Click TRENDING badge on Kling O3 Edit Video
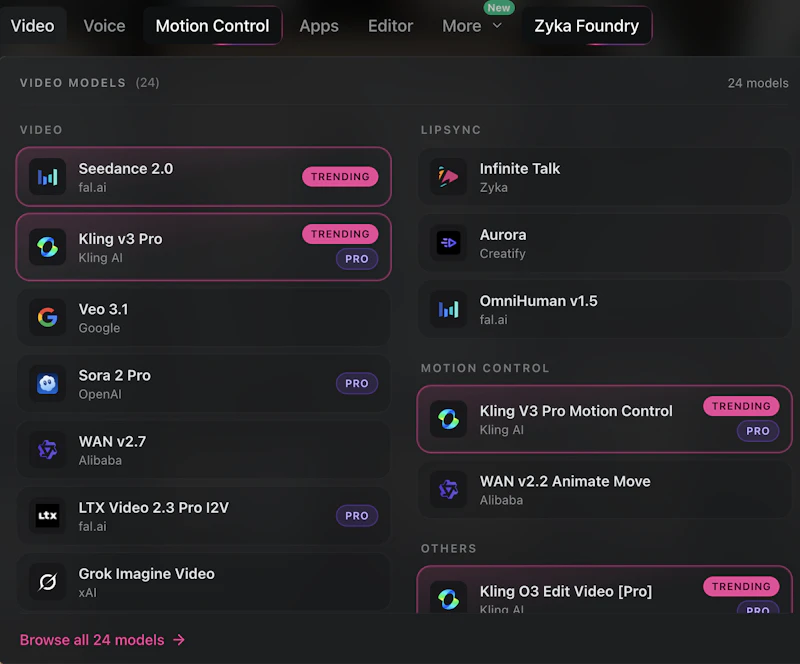 tap(741, 586)
